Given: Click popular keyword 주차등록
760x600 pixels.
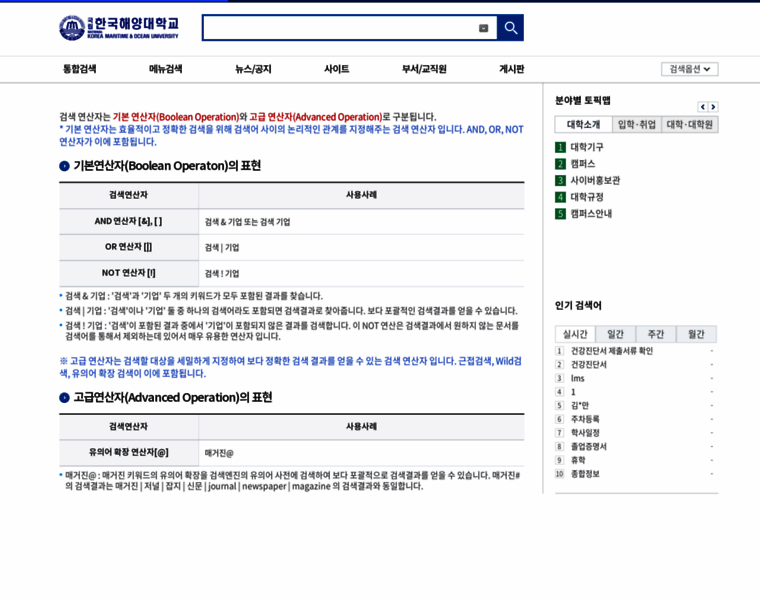Looking at the screenshot, I should click(585, 419).
